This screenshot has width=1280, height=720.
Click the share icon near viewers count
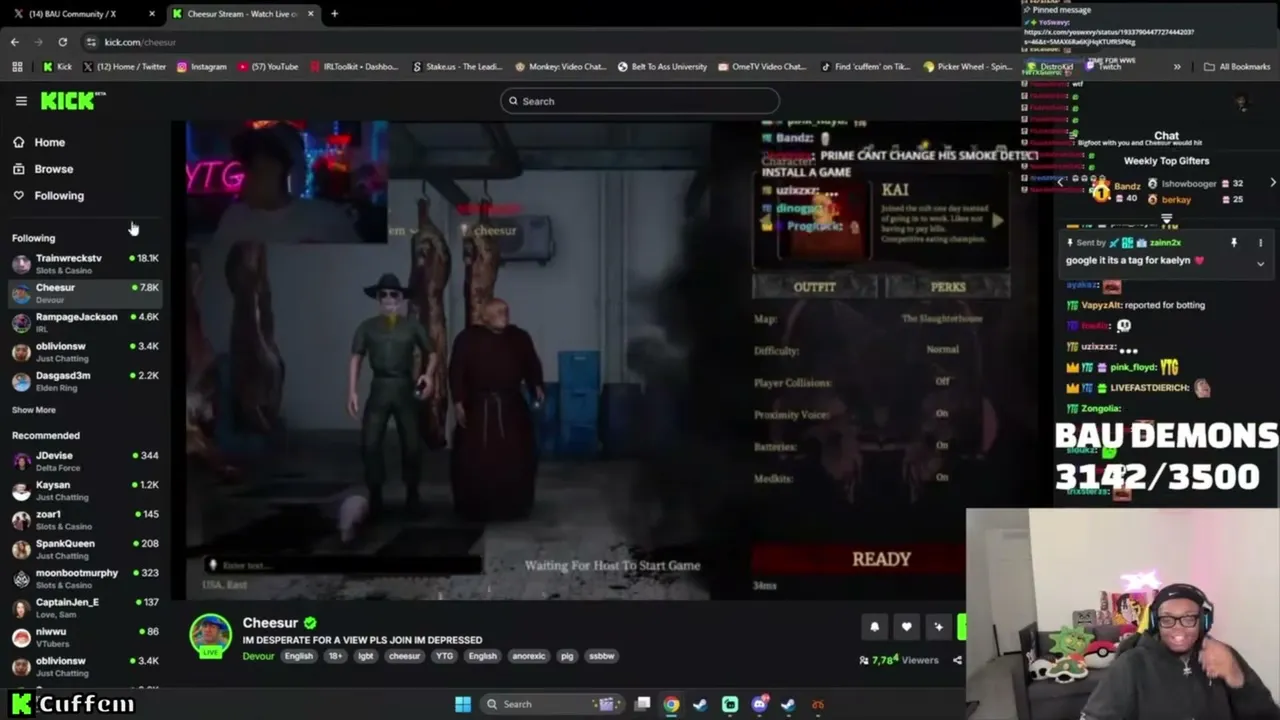tap(957, 660)
